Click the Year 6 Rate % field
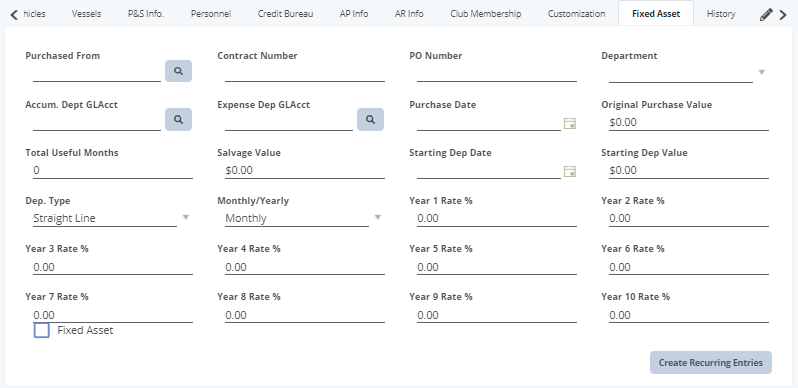 click(689, 267)
